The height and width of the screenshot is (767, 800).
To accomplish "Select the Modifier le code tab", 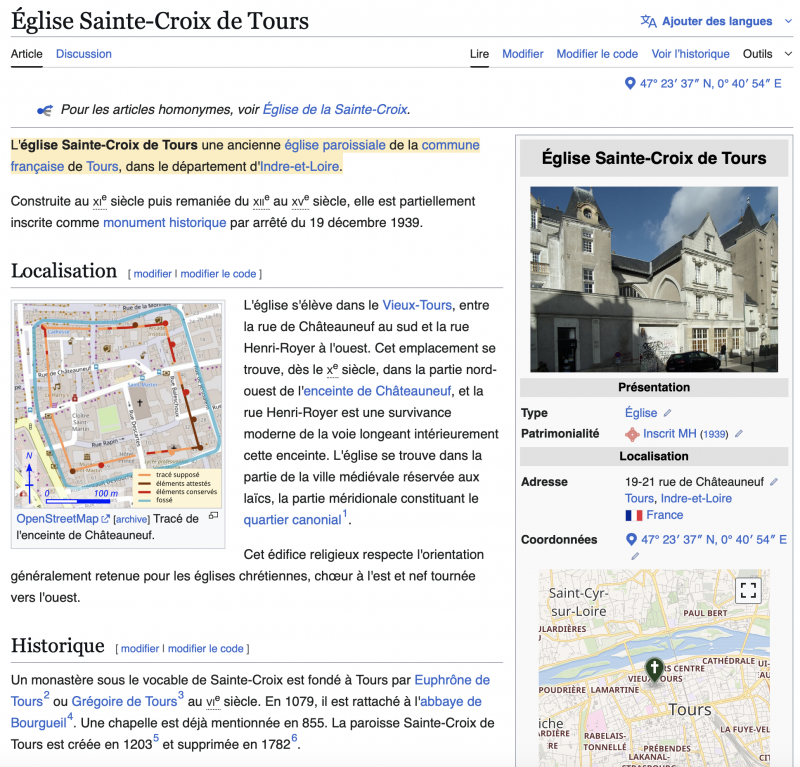I will click(597, 54).
